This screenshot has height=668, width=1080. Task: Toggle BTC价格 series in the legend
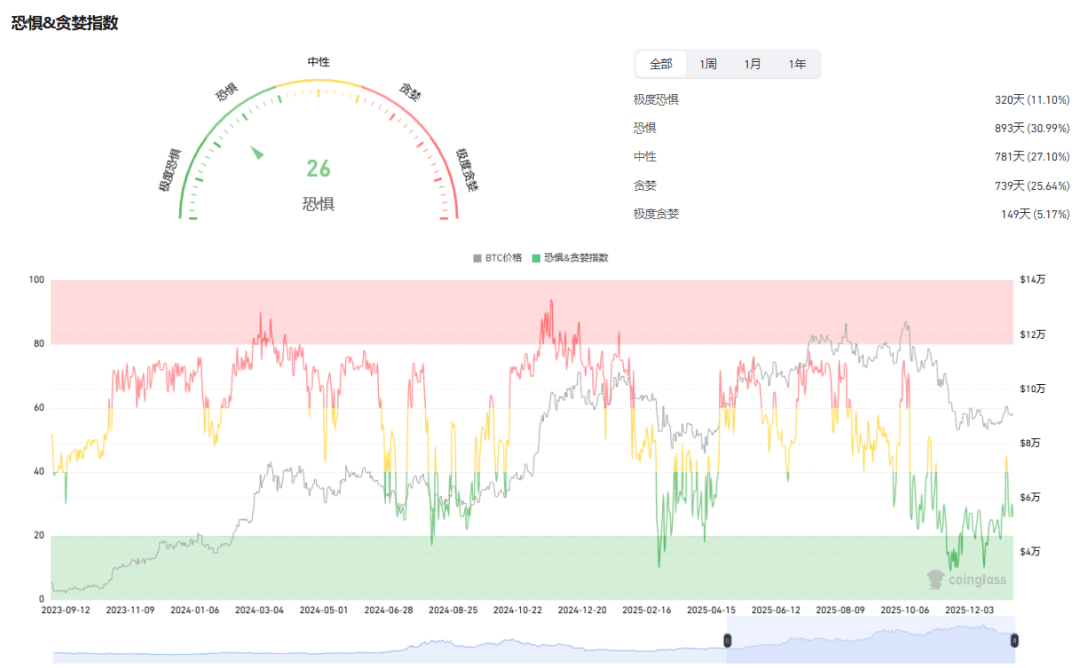point(497,258)
